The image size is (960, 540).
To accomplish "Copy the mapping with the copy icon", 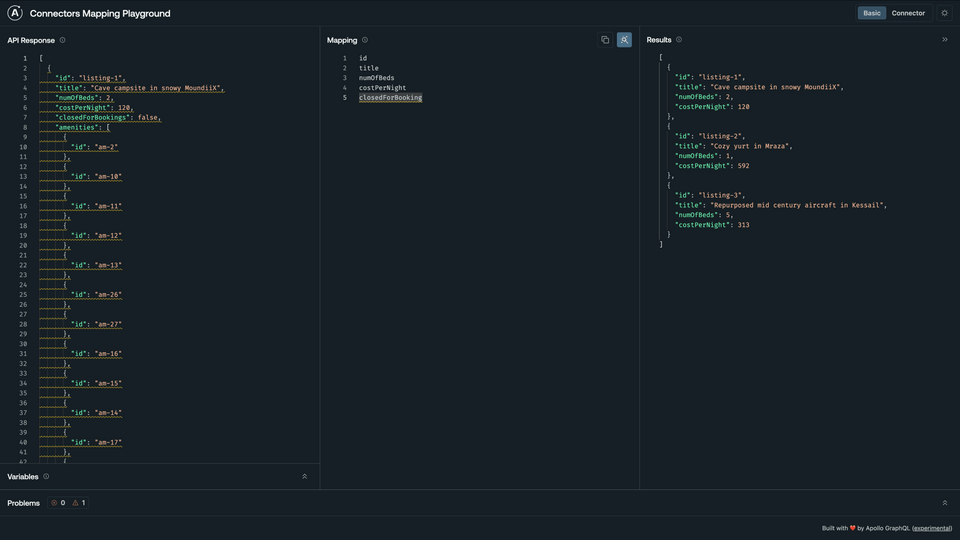I will 605,40.
